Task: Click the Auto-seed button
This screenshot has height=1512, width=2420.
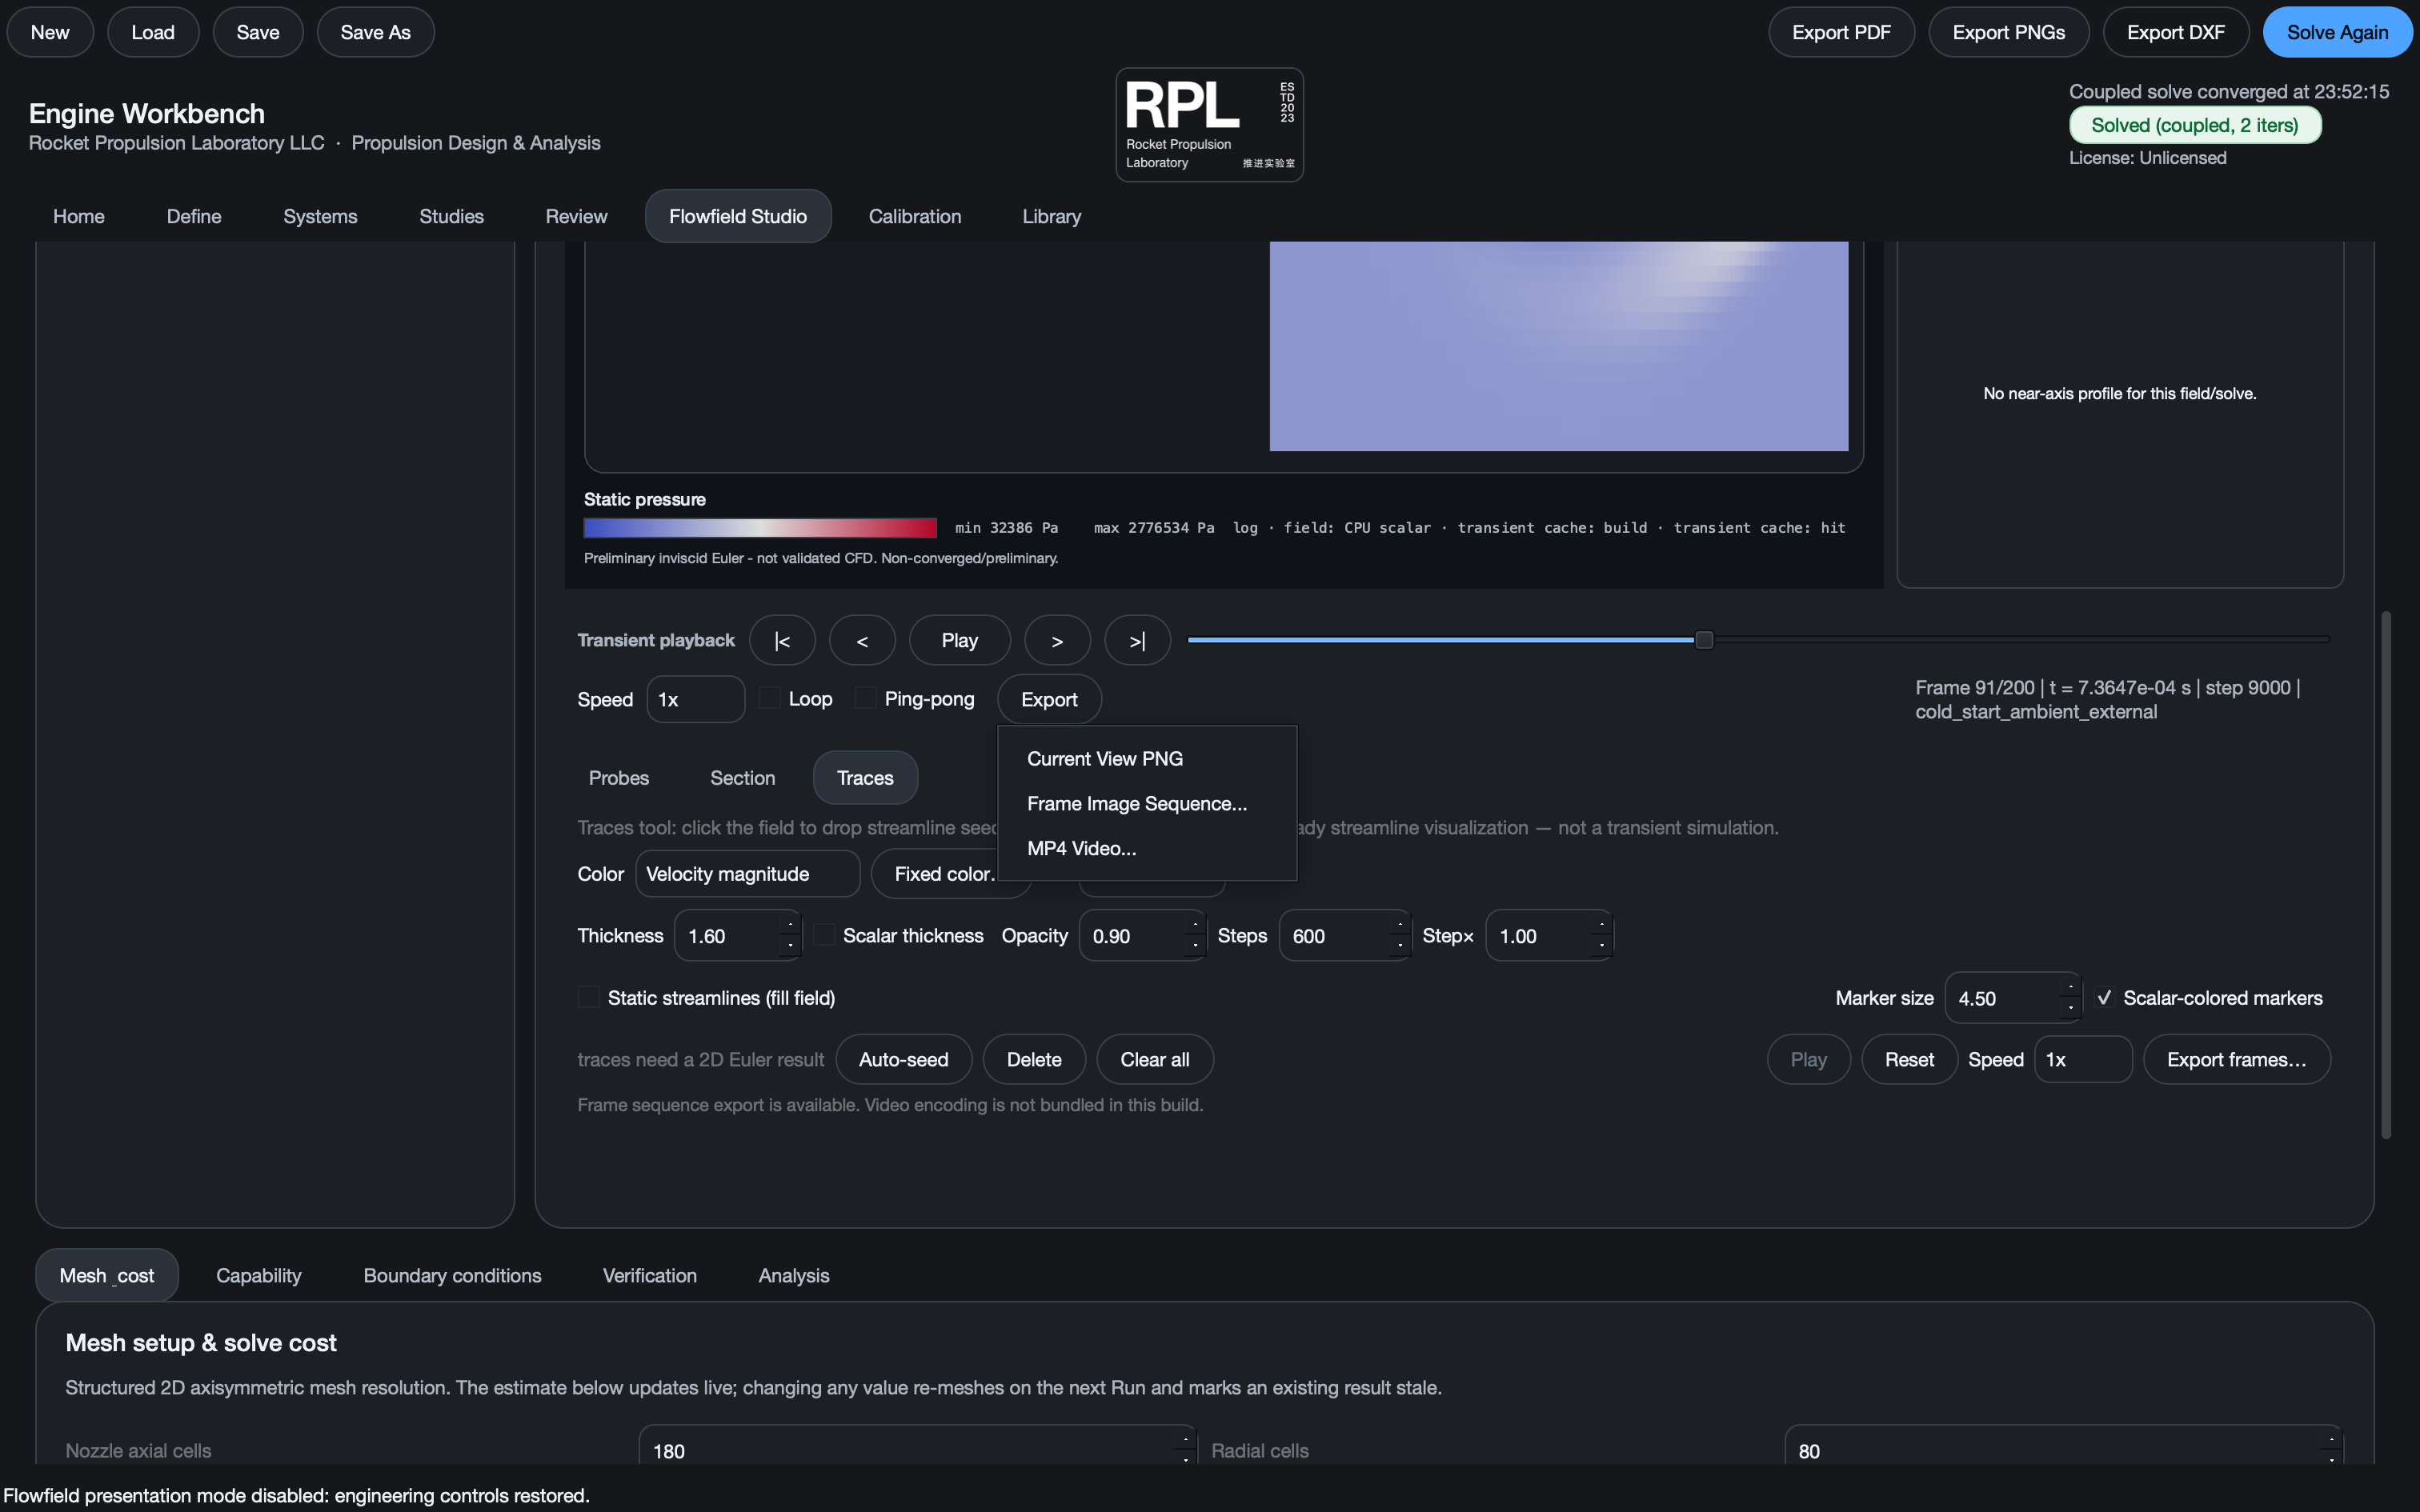Action: pyautogui.click(x=903, y=1059)
